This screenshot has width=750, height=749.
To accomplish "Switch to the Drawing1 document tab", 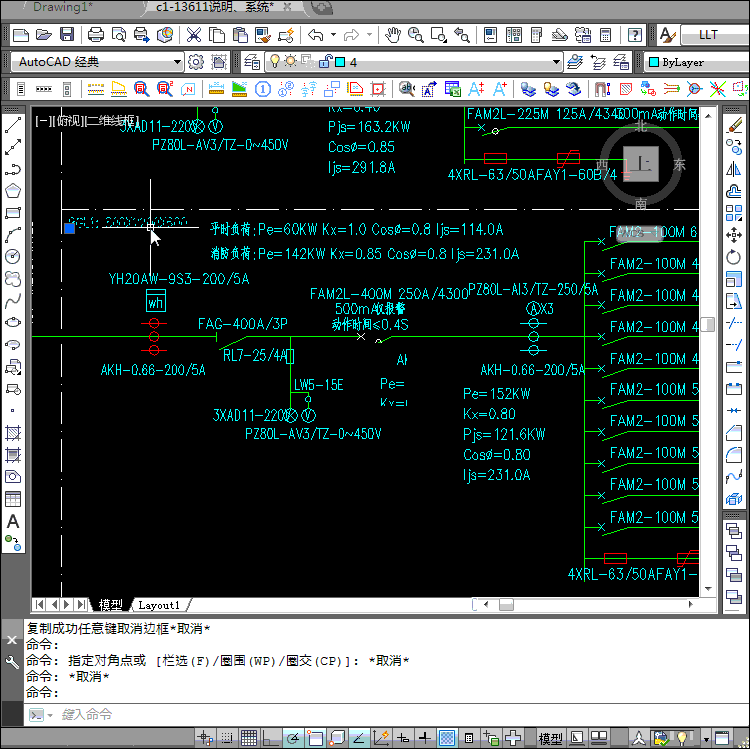I will coord(62,7).
